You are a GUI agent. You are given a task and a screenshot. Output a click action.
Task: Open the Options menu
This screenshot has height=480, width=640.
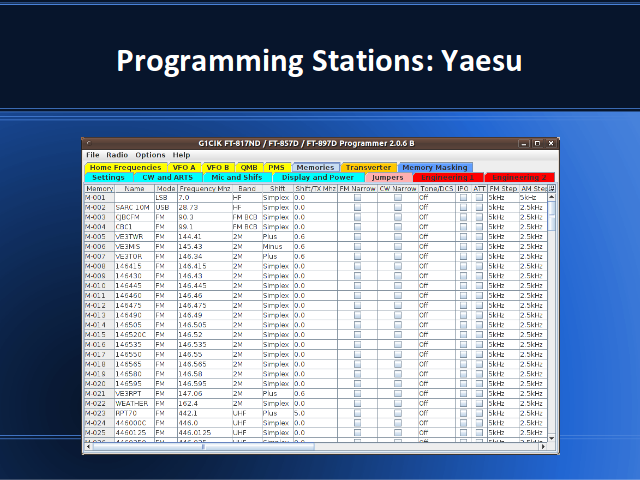[x=150, y=155]
